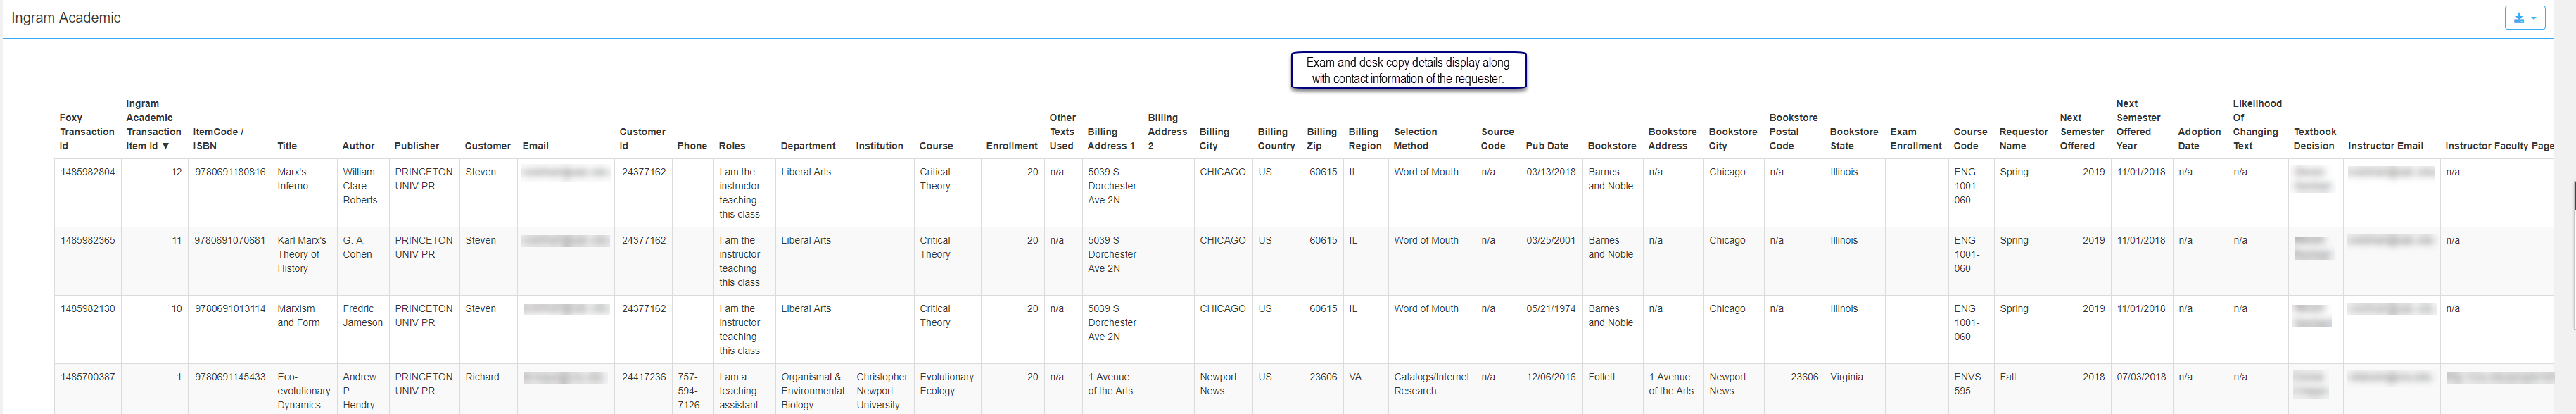Sort by ItemCode / ISBN column header
2576x414 pixels.
[218, 139]
